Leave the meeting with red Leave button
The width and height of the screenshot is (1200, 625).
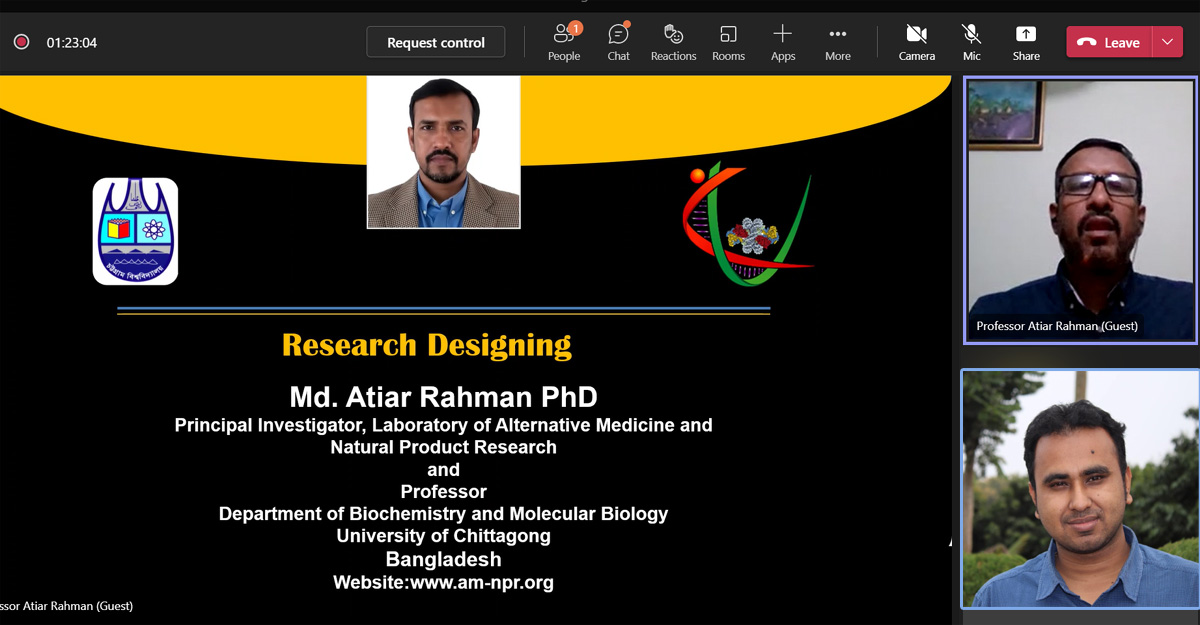1110,42
